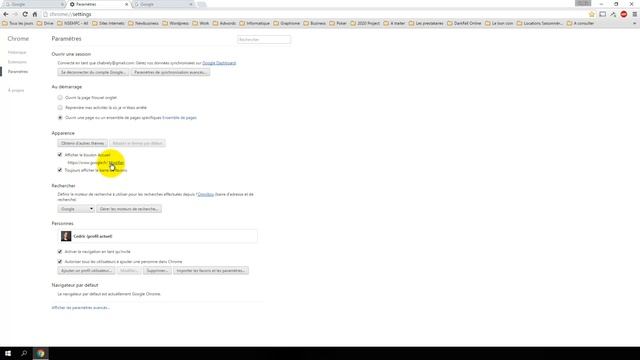Image resolution: width=640 pixels, height=360 pixels.
Task: Open the Informatique bookmark folder
Action: click(x=256, y=23)
